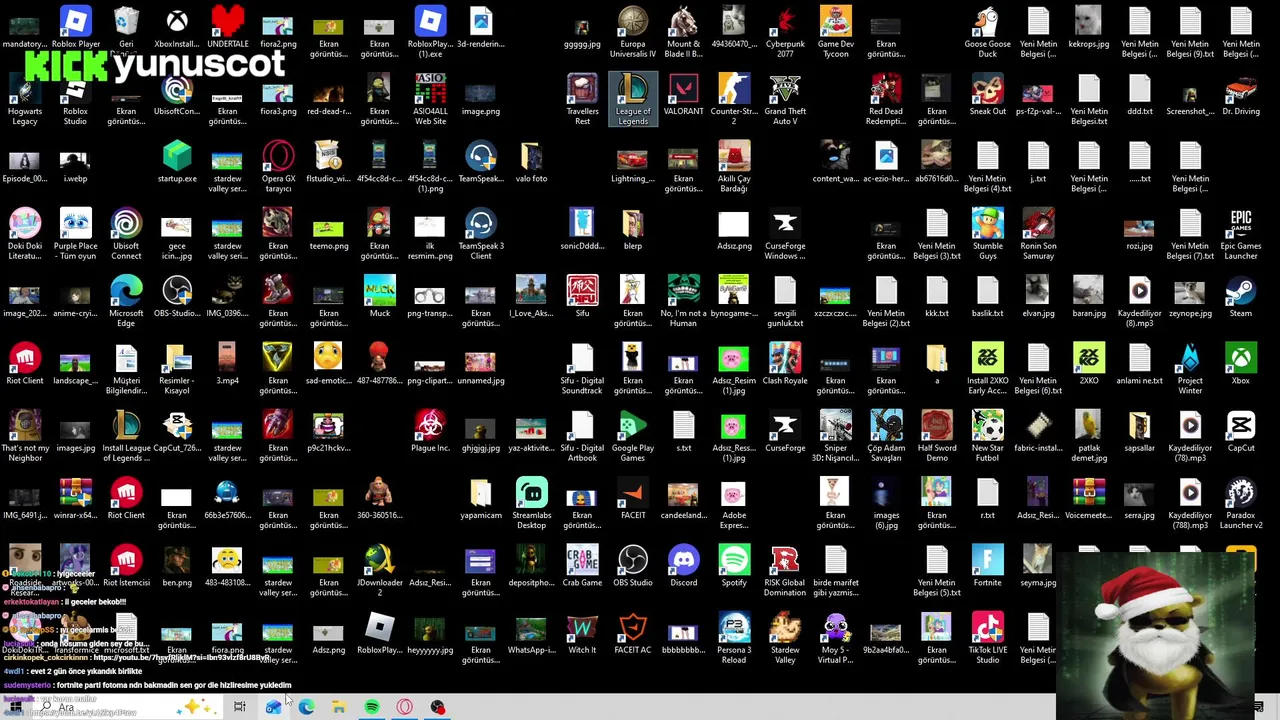
Task: Select the Hogwarts Legacy shortcut
Action: (x=25, y=100)
